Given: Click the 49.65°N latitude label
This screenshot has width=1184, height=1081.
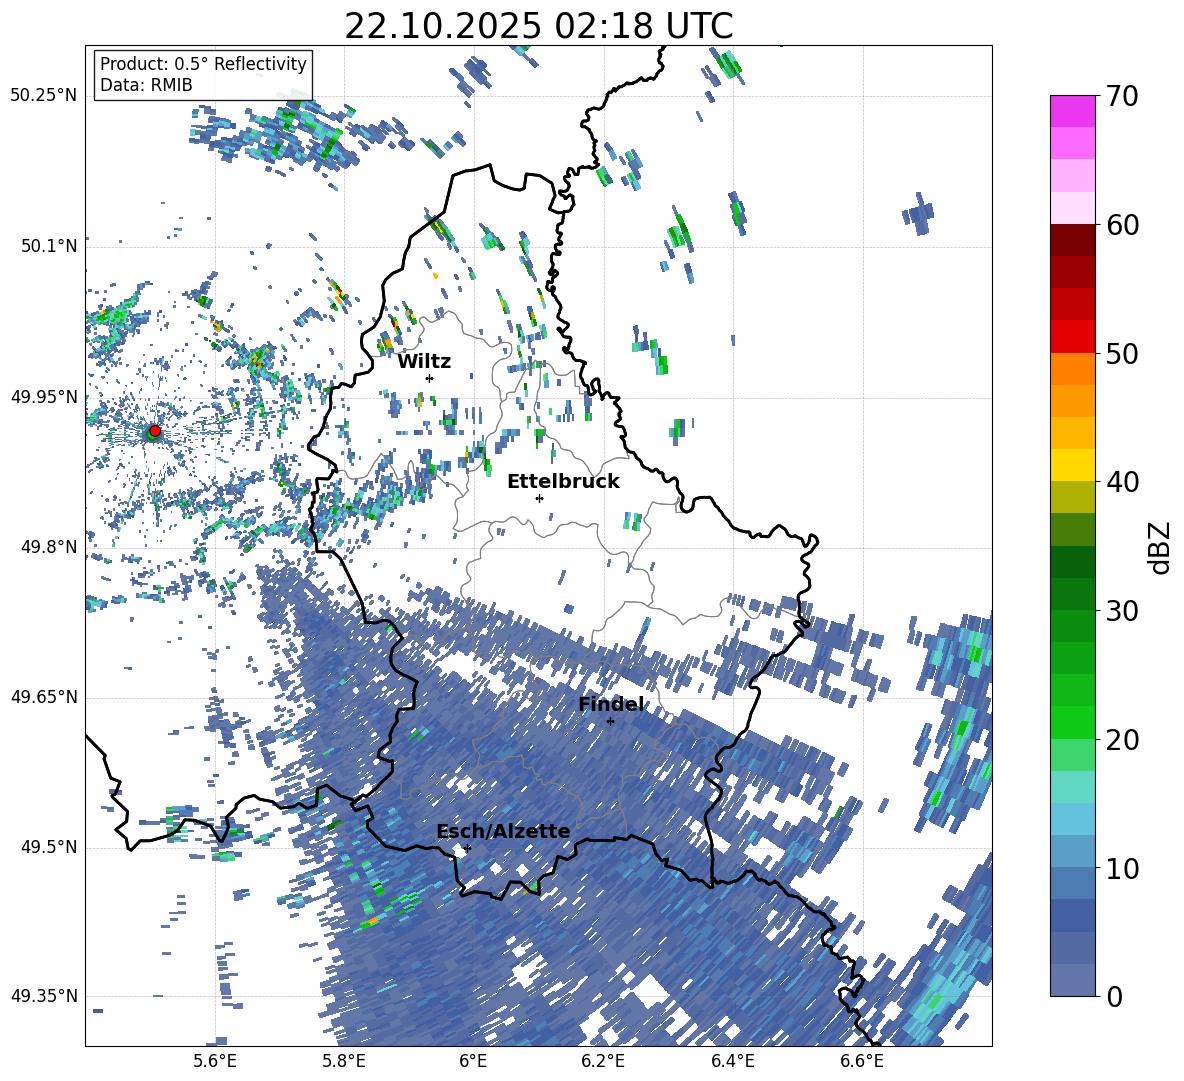Looking at the screenshot, I should (x=44, y=696).
